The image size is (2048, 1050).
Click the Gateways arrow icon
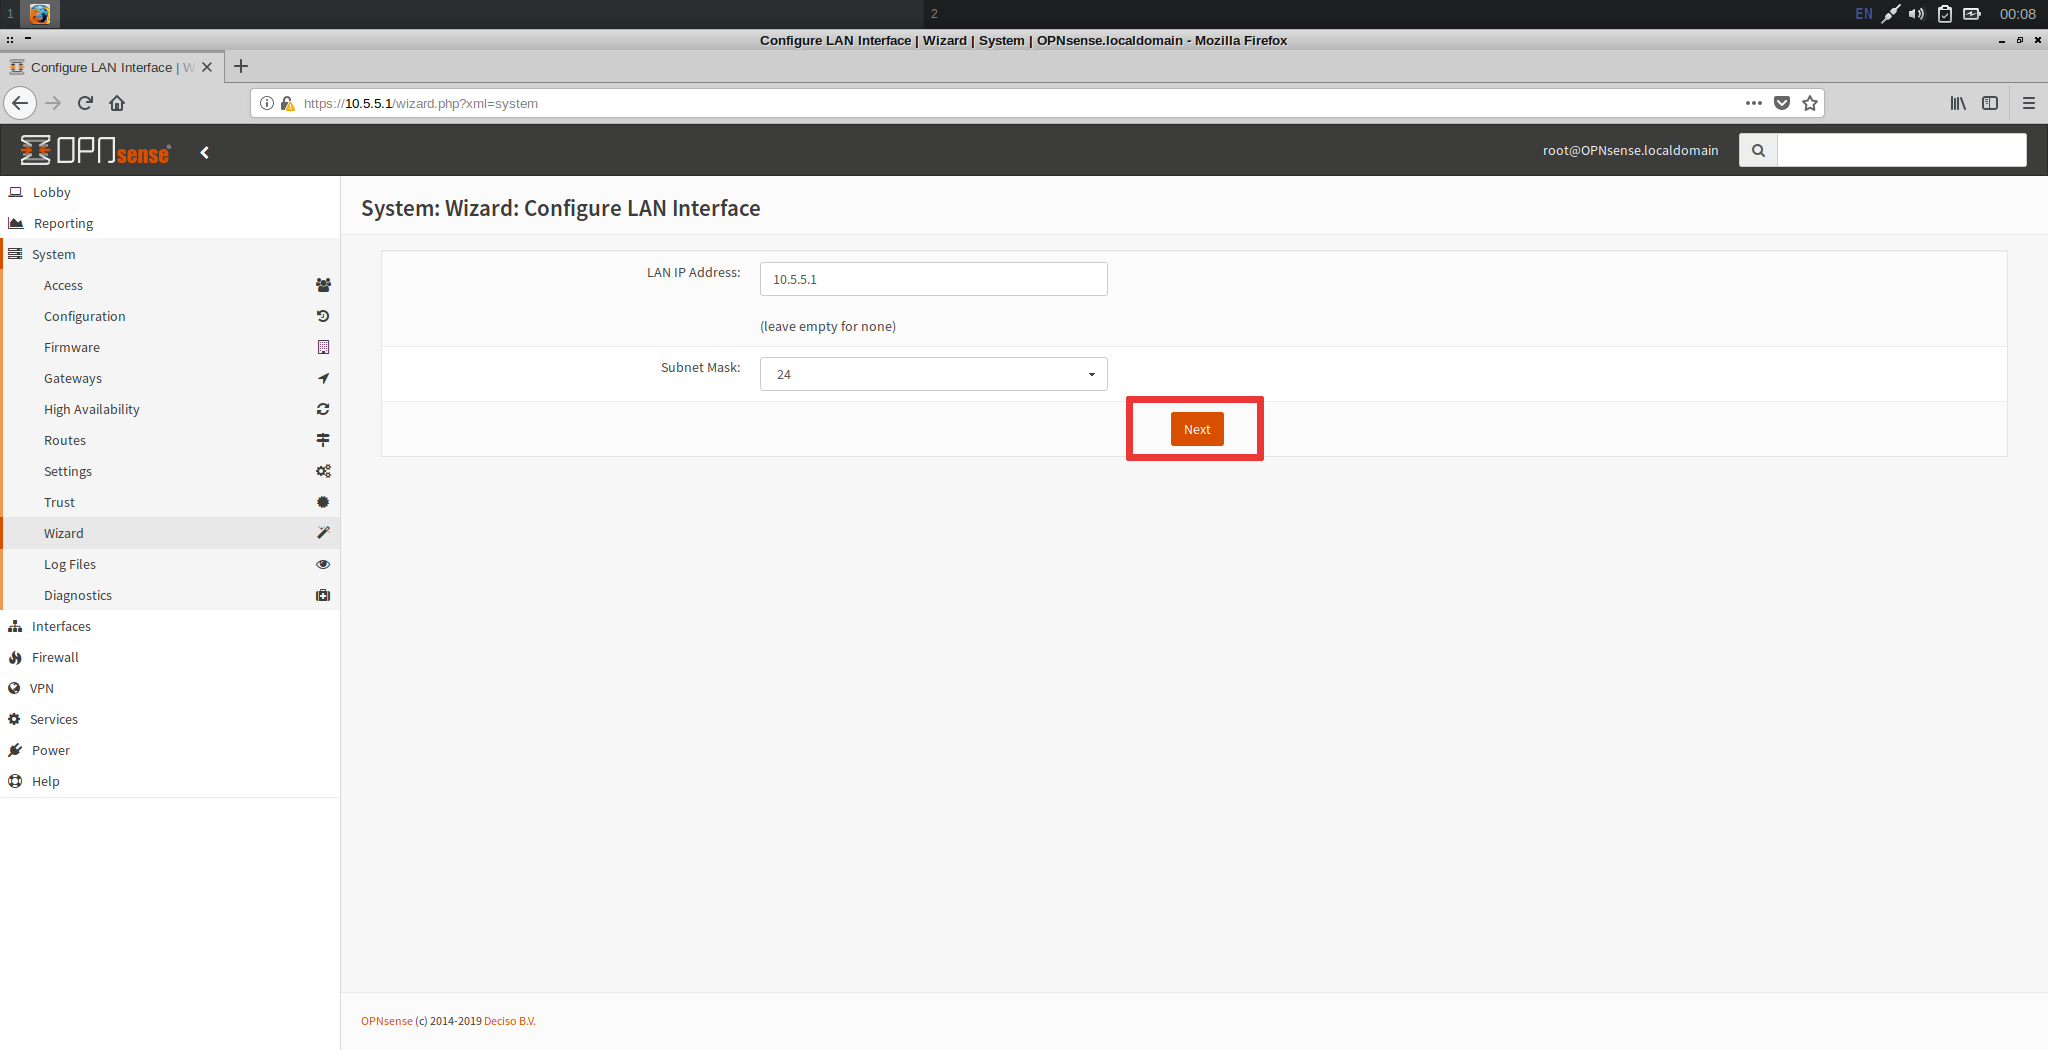(x=323, y=378)
